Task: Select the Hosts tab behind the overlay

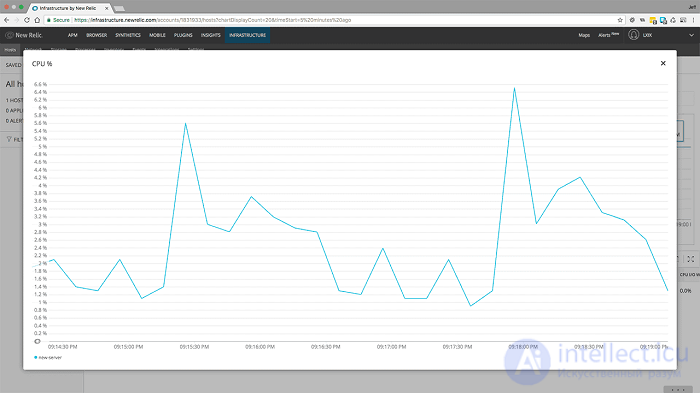Action: [x=10, y=50]
